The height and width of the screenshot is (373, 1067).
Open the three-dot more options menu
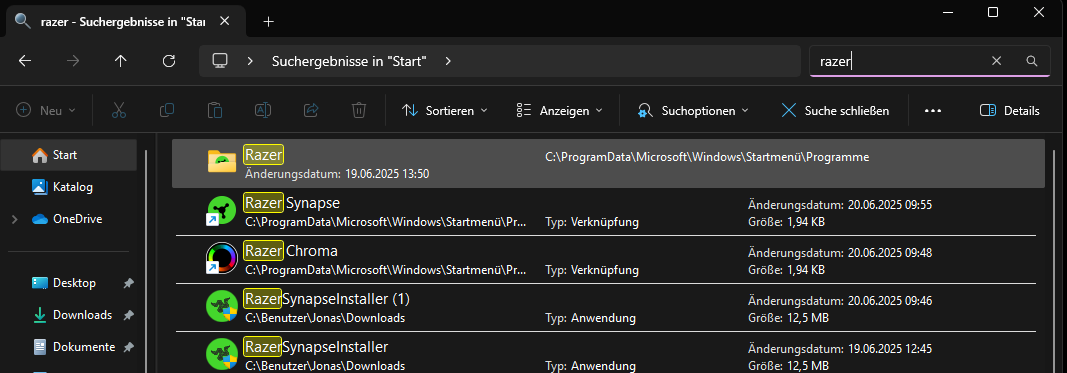click(933, 110)
